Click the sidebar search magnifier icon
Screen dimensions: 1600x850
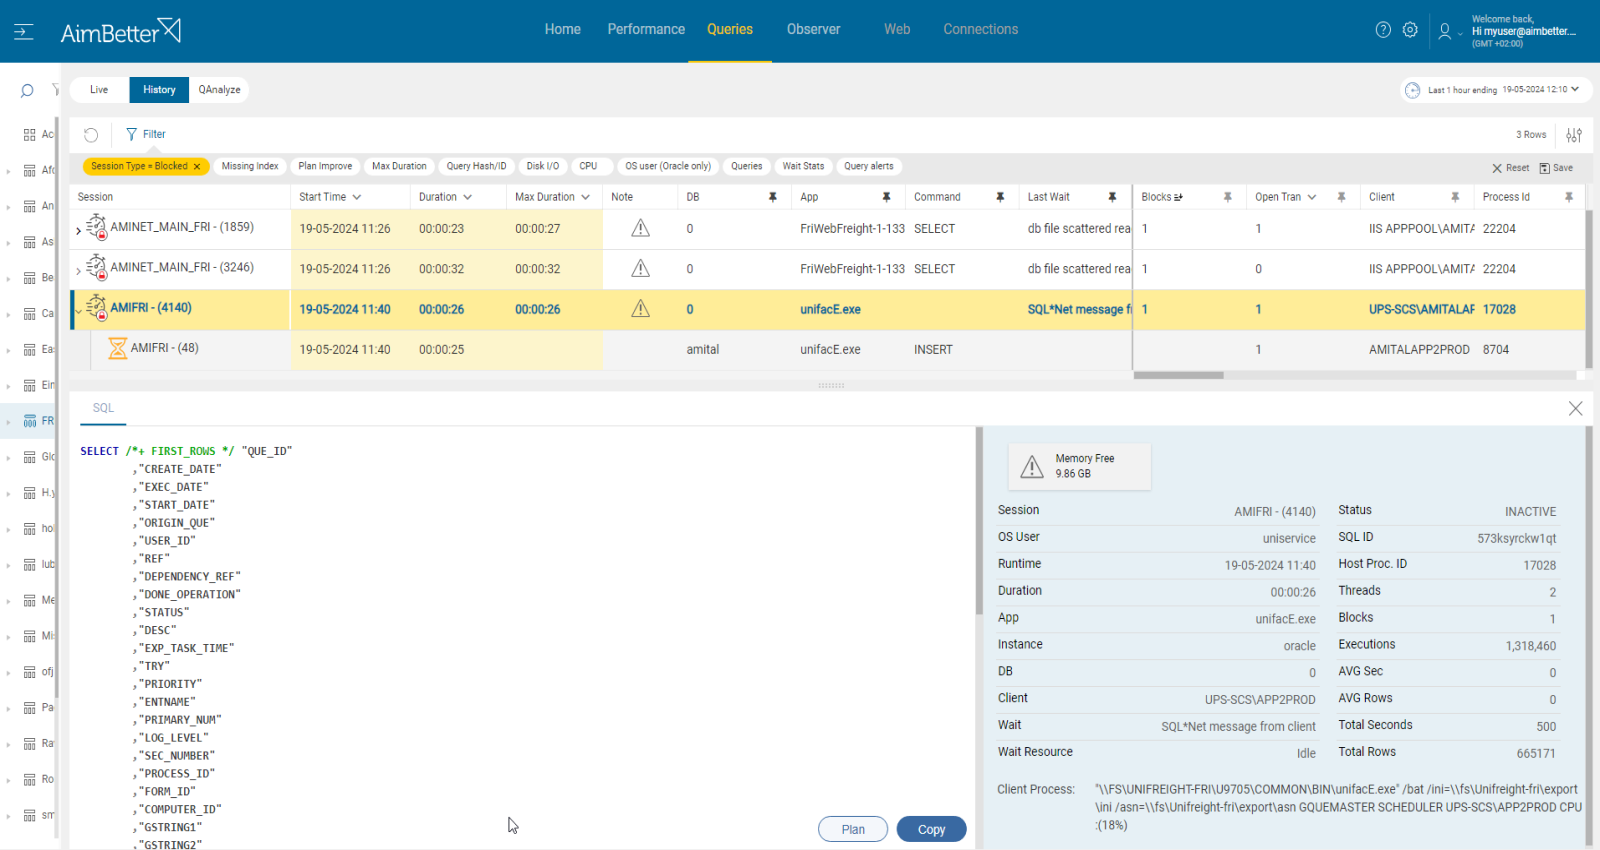pos(27,91)
